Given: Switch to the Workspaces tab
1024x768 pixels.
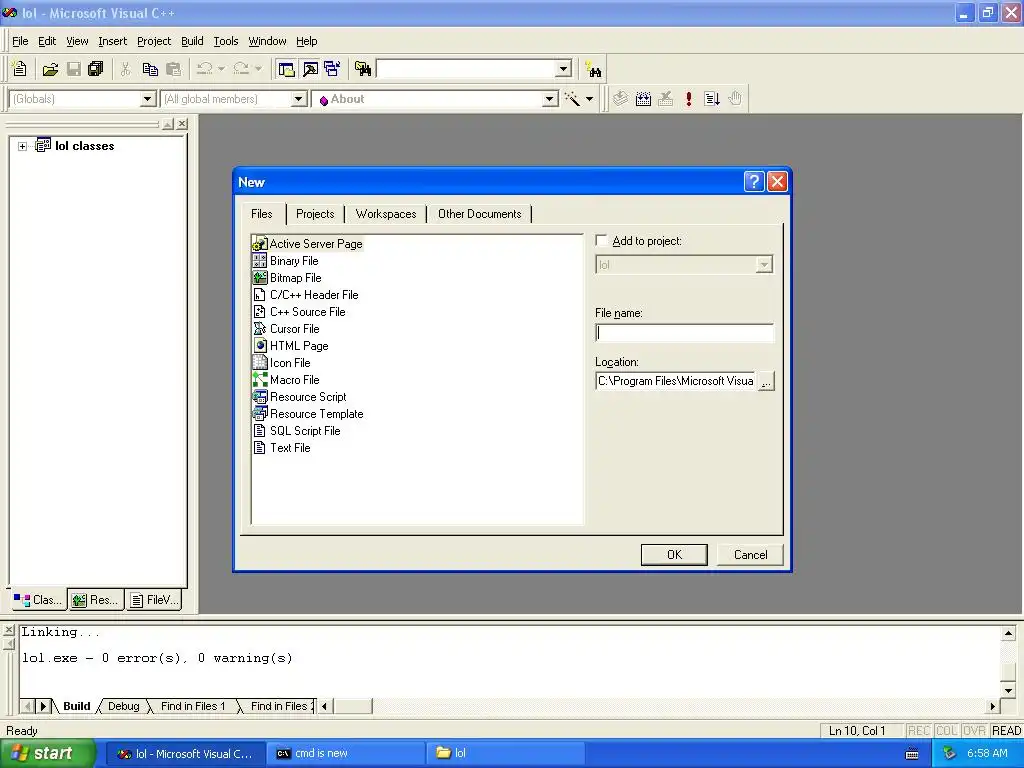Looking at the screenshot, I should click(x=386, y=214).
